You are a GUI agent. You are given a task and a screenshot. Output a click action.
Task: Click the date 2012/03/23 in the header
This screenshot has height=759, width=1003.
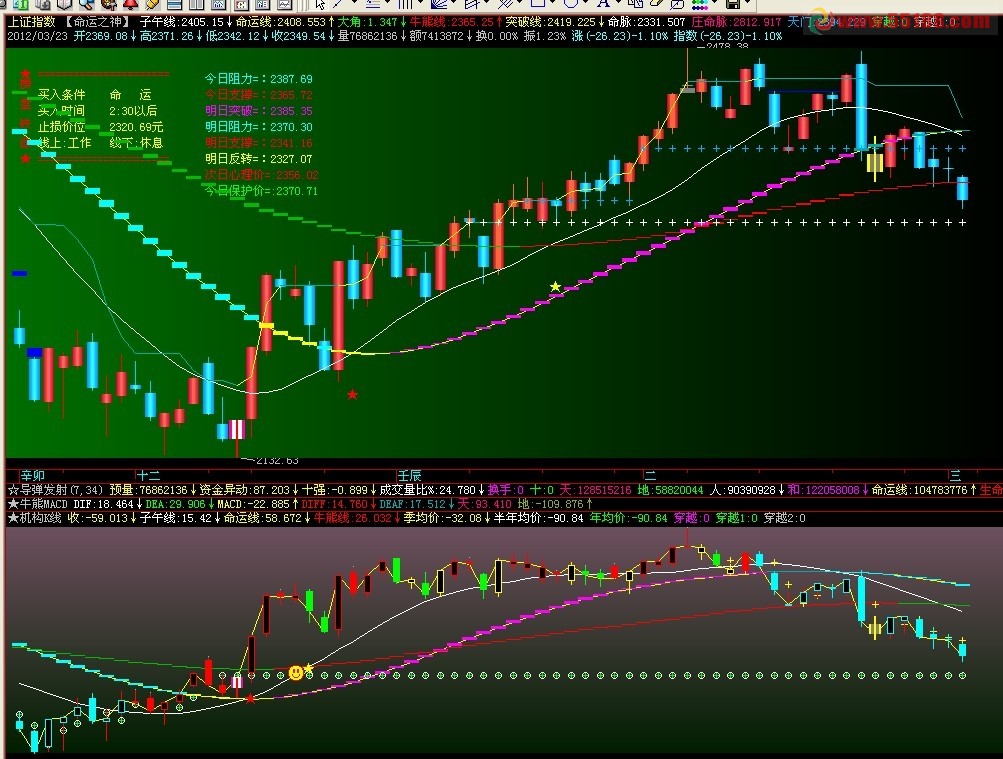click(x=37, y=36)
